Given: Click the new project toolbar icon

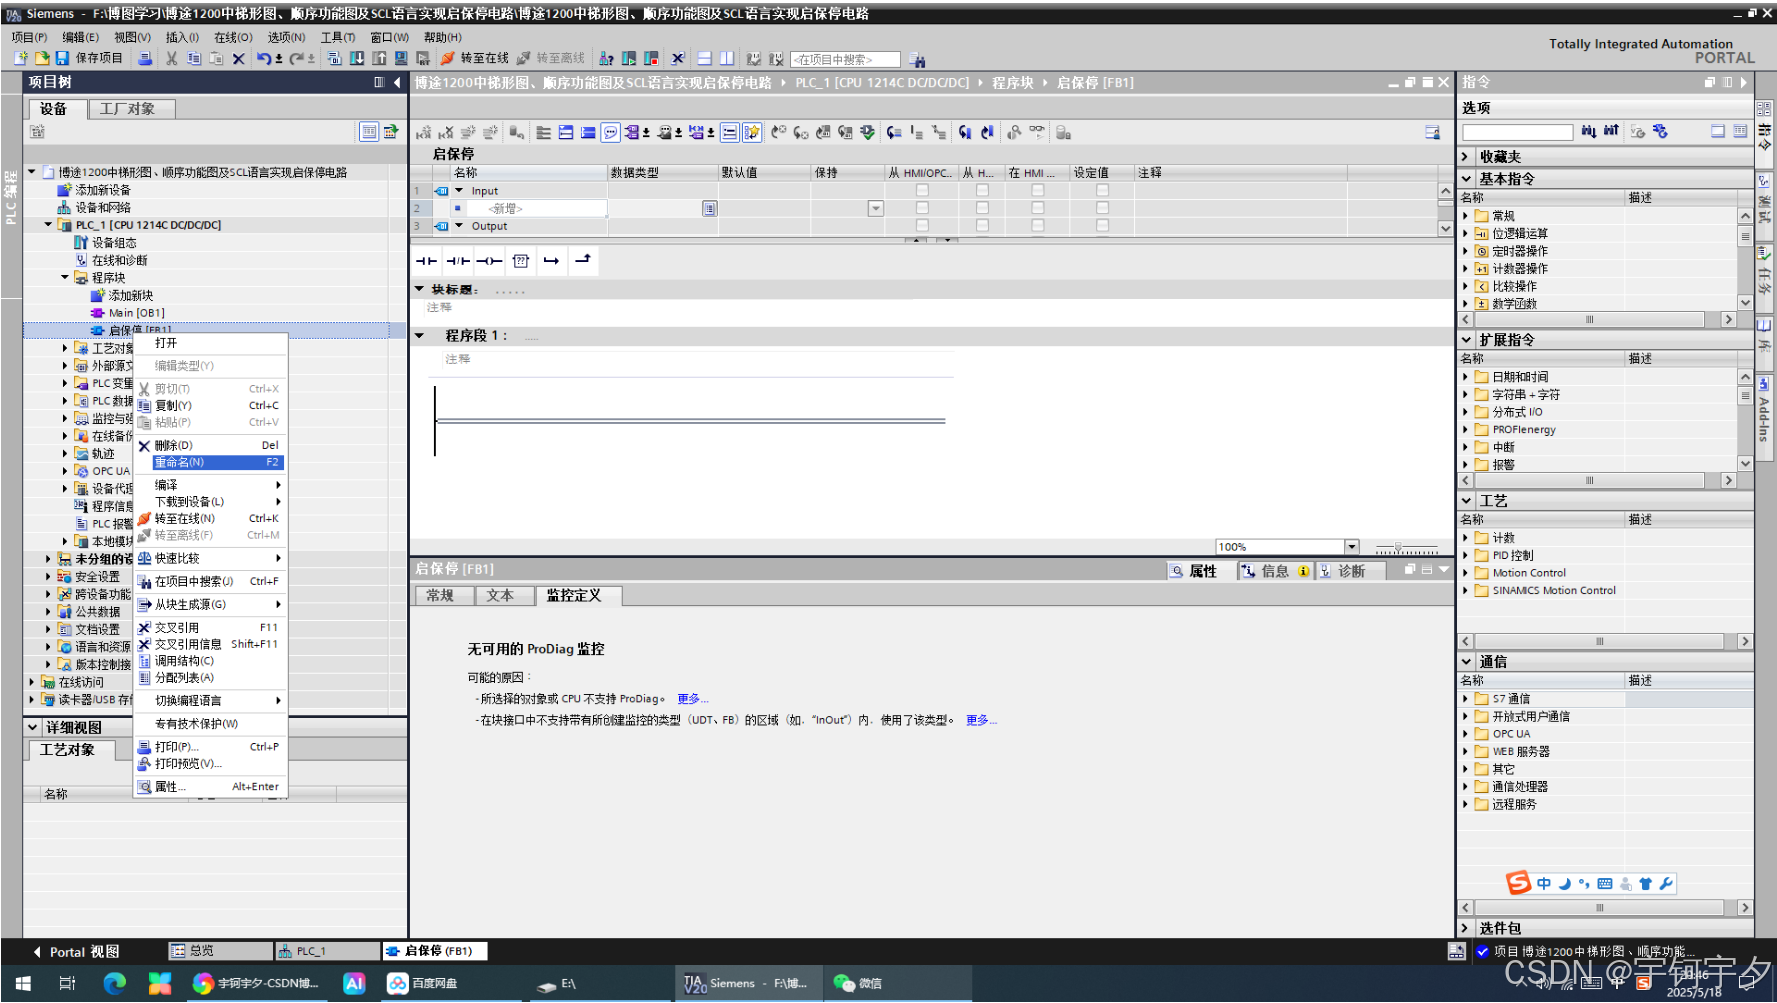Looking at the screenshot, I should (21, 59).
